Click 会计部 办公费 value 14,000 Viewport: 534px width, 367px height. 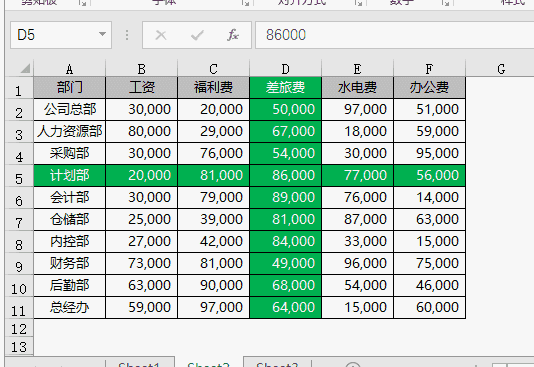(429, 197)
